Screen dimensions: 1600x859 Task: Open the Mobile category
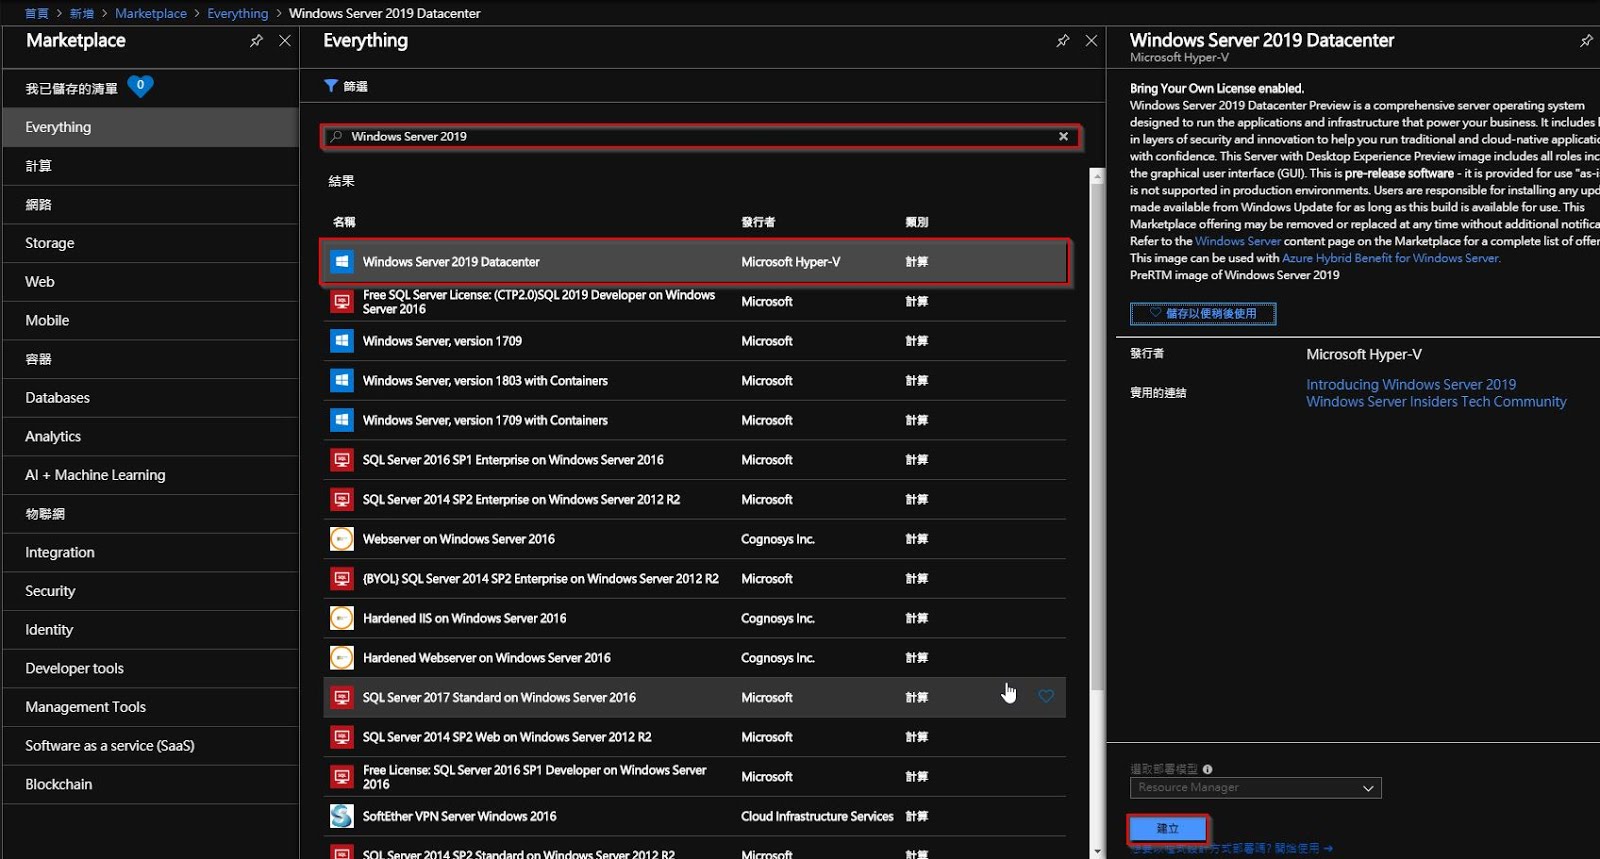click(x=151, y=321)
